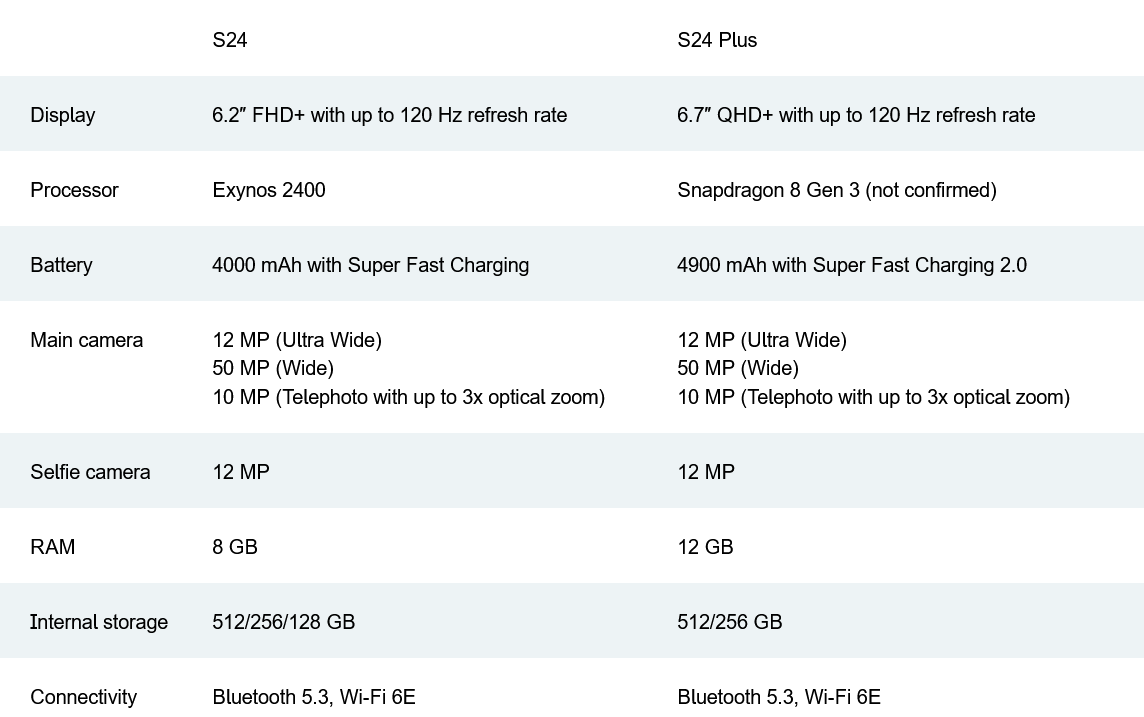Select the Battery row label
Image resolution: width=1144 pixels, height=717 pixels.
[x=61, y=265]
